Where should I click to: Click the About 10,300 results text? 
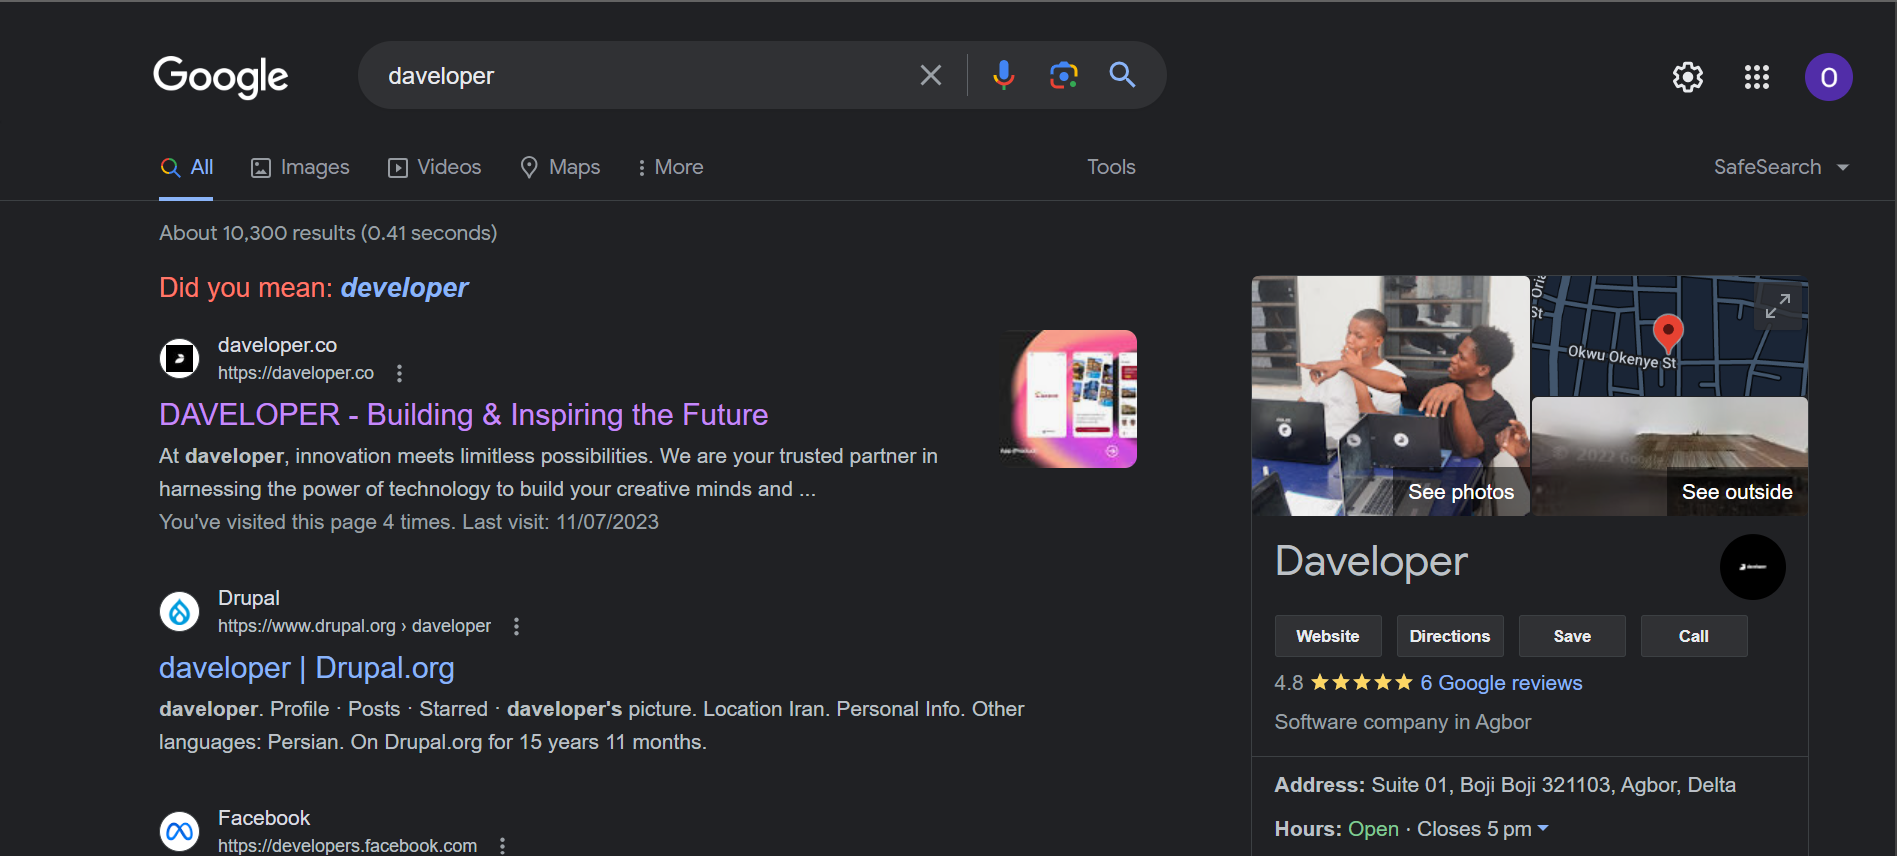(328, 233)
